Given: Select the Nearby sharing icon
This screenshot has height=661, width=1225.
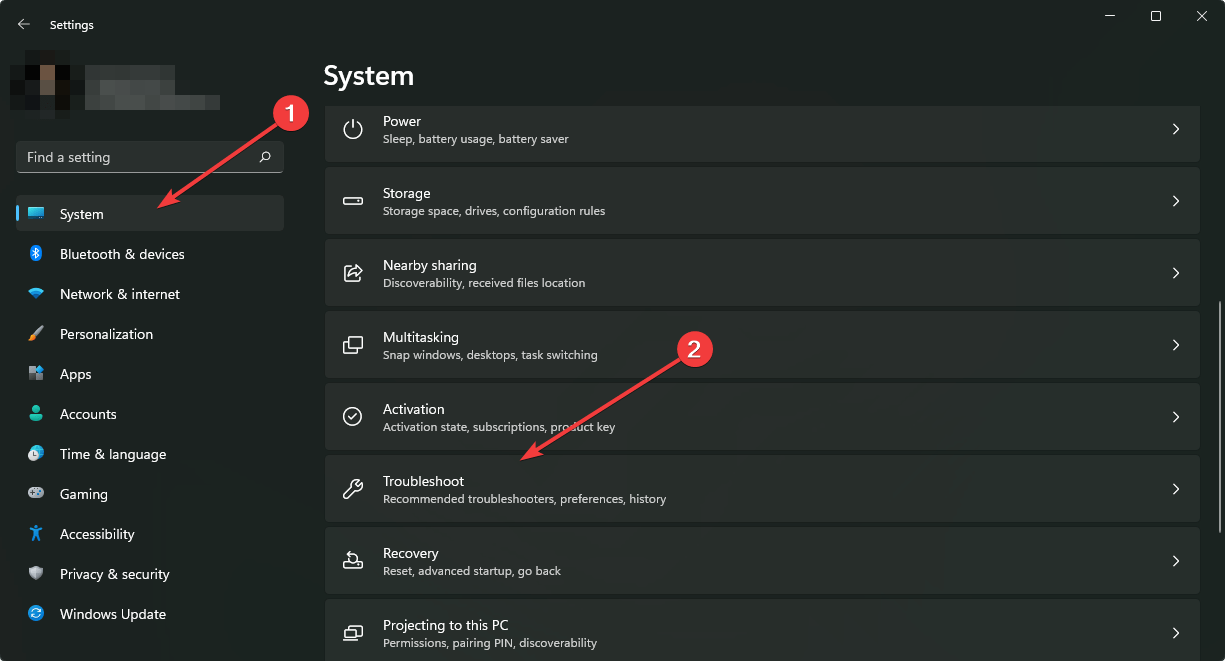Looking at the screenshot, I should coord(352,273).
